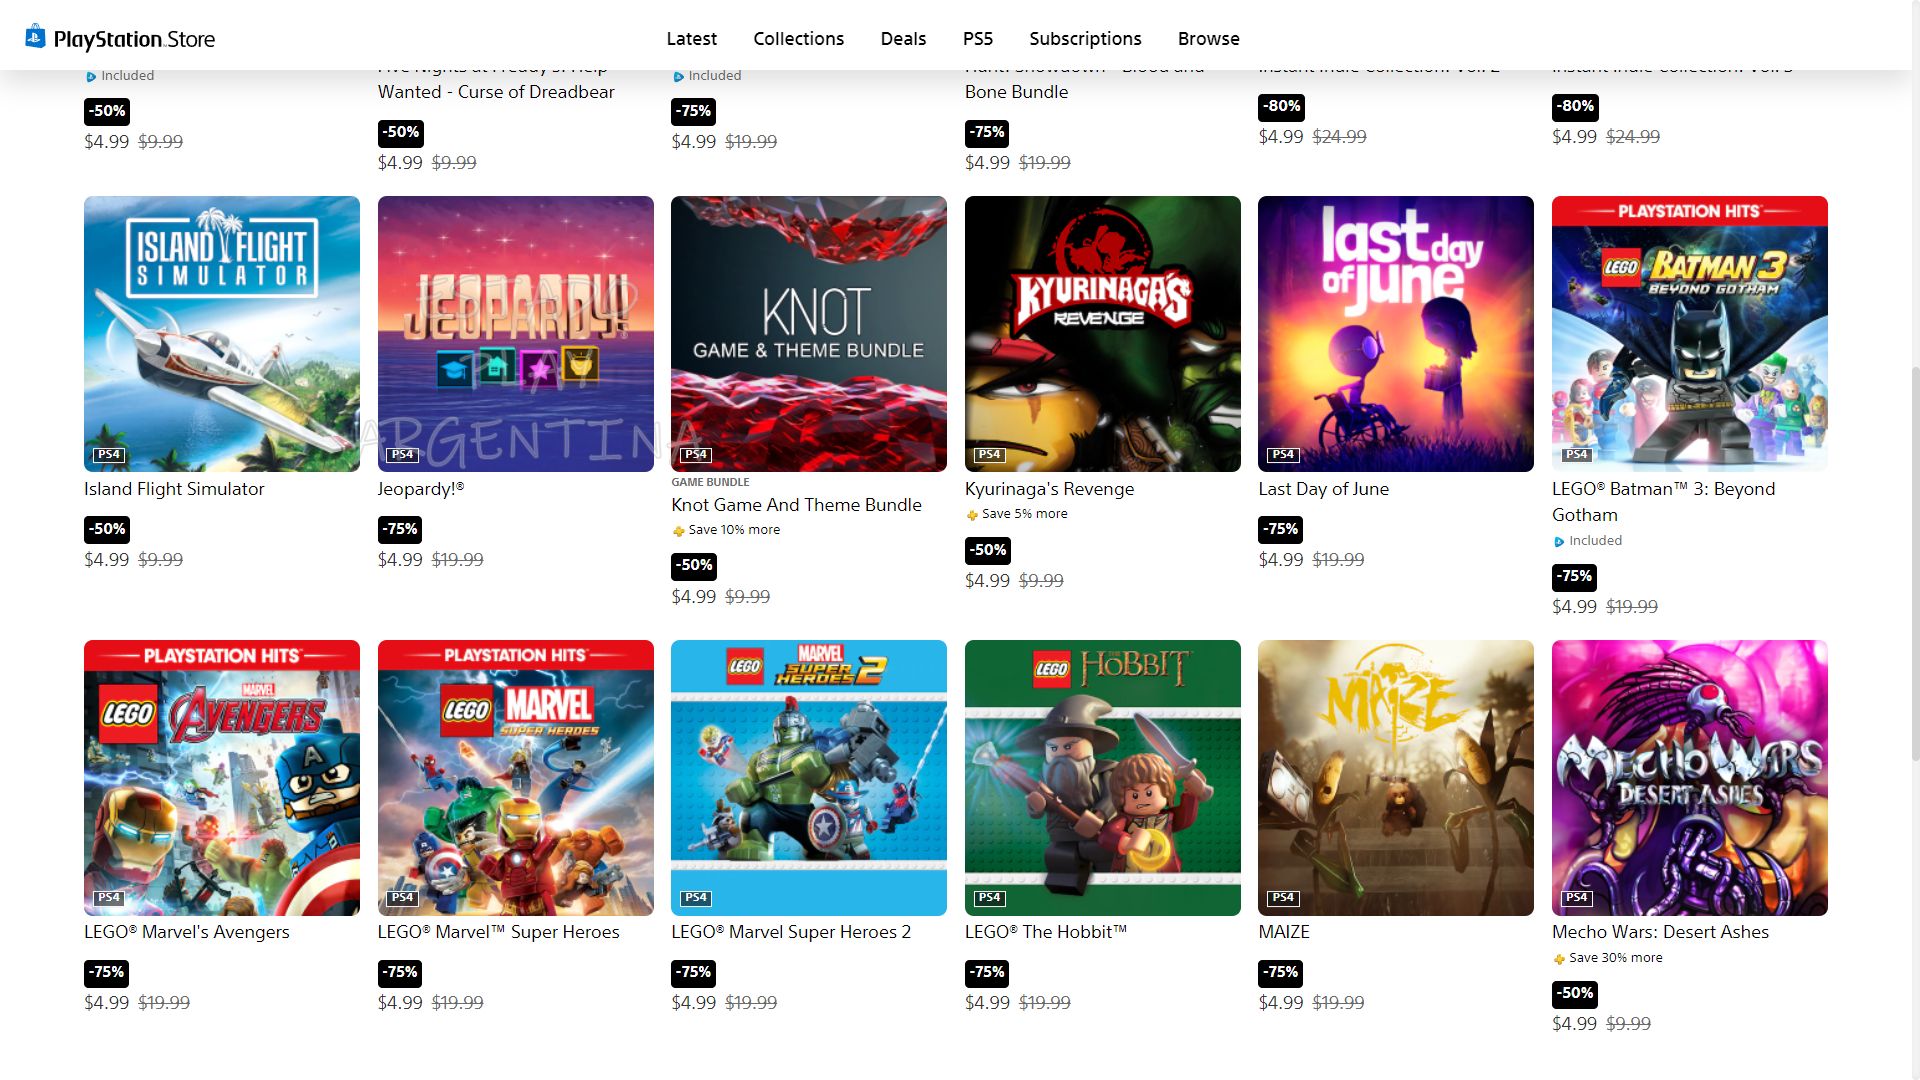Click the Included icon under LEGO Batman 3
1920x1080 pixels.
coord(1558,542)
